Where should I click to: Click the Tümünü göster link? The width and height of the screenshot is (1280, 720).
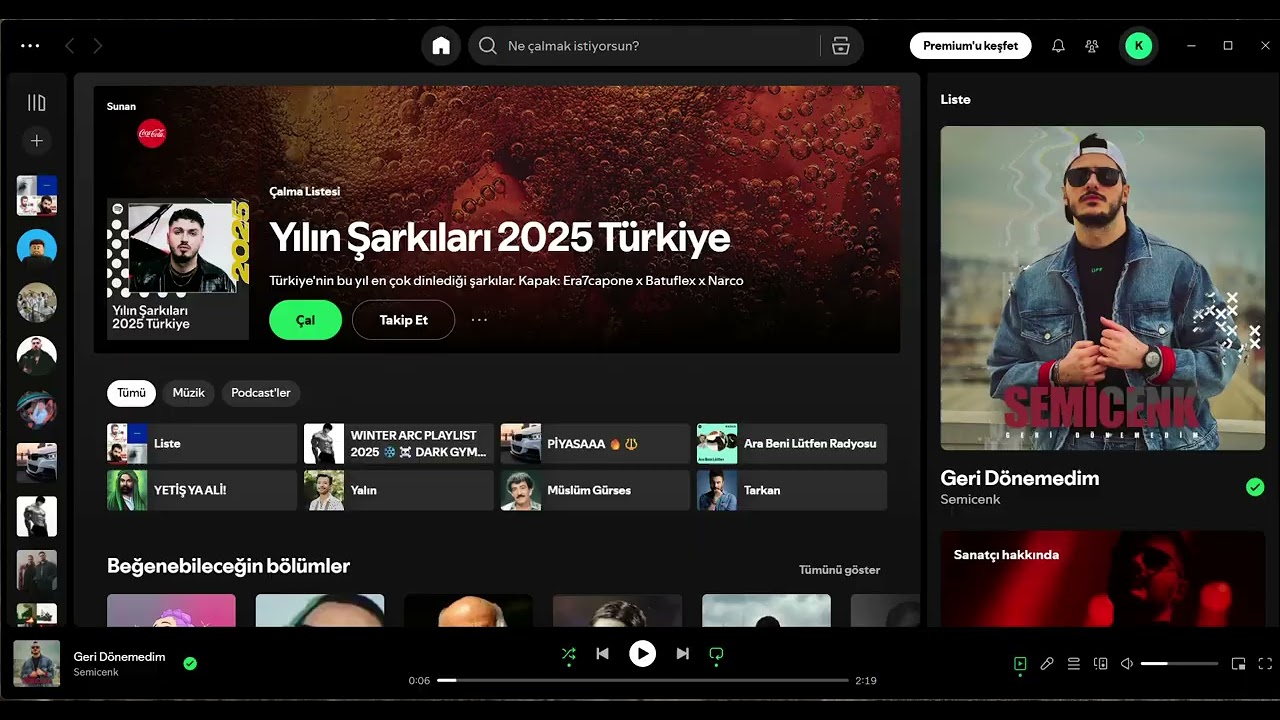pyautogui.click(x=839, y=570)
